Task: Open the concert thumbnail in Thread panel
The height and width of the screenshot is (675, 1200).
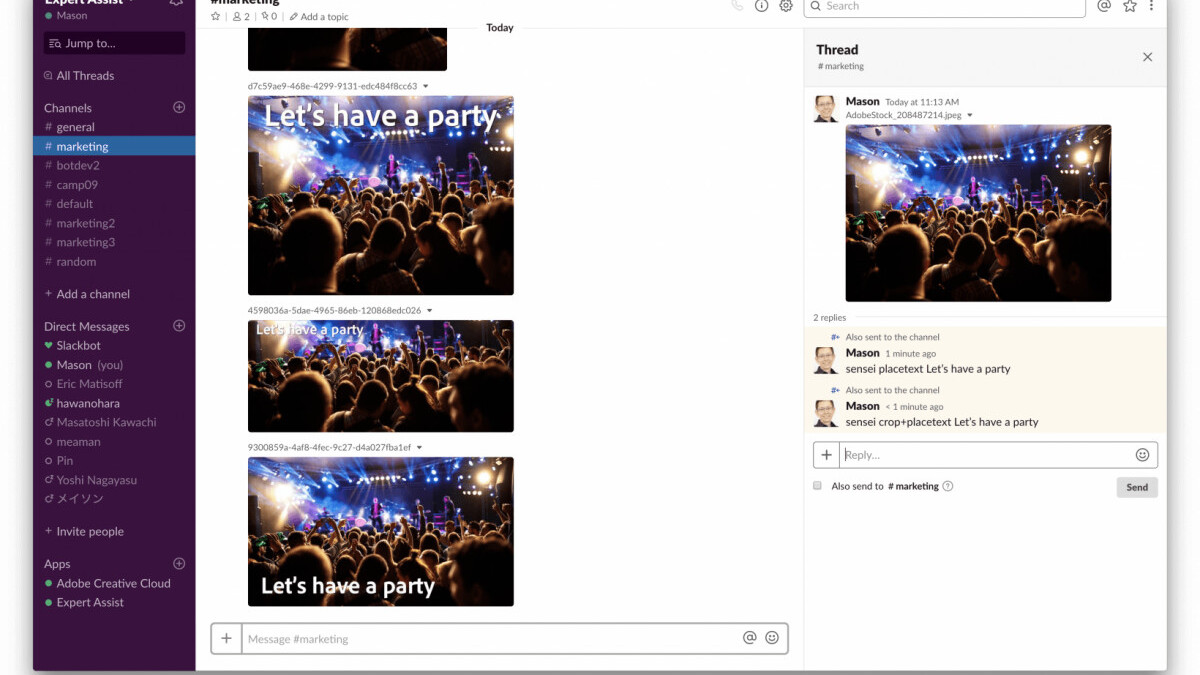Action: [978, 213]
